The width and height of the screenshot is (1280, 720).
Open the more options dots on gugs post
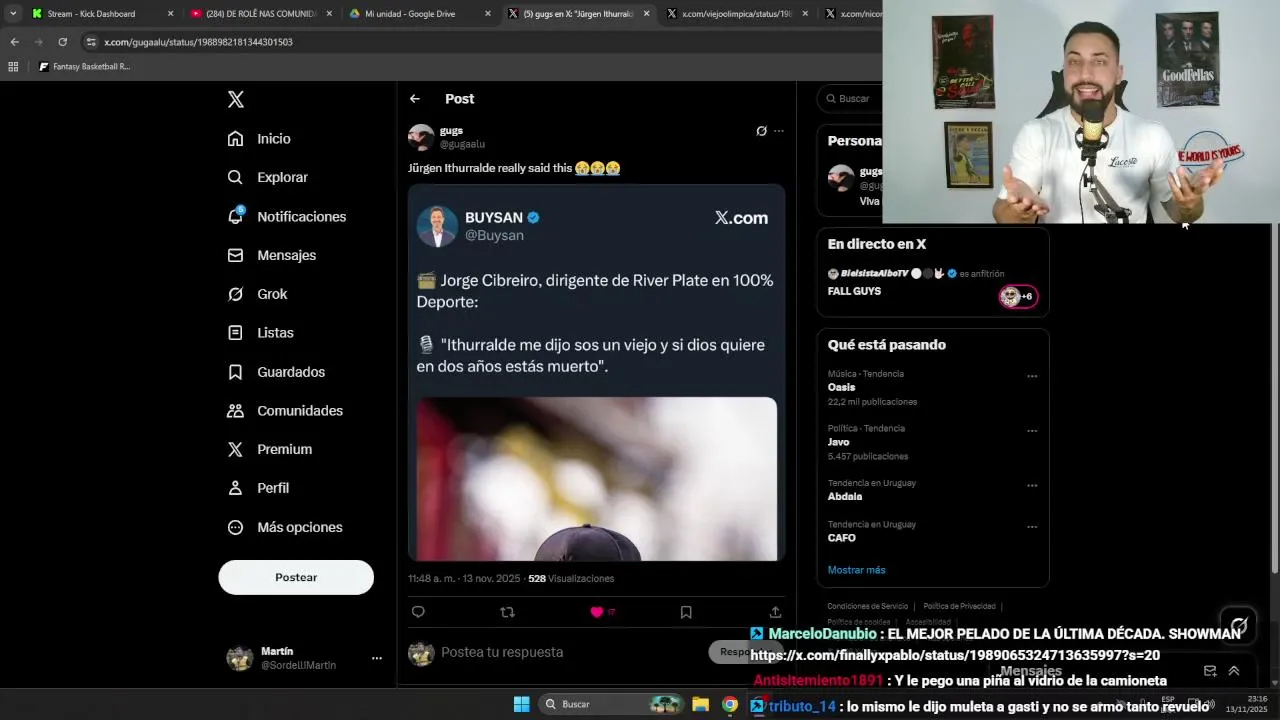779,131
